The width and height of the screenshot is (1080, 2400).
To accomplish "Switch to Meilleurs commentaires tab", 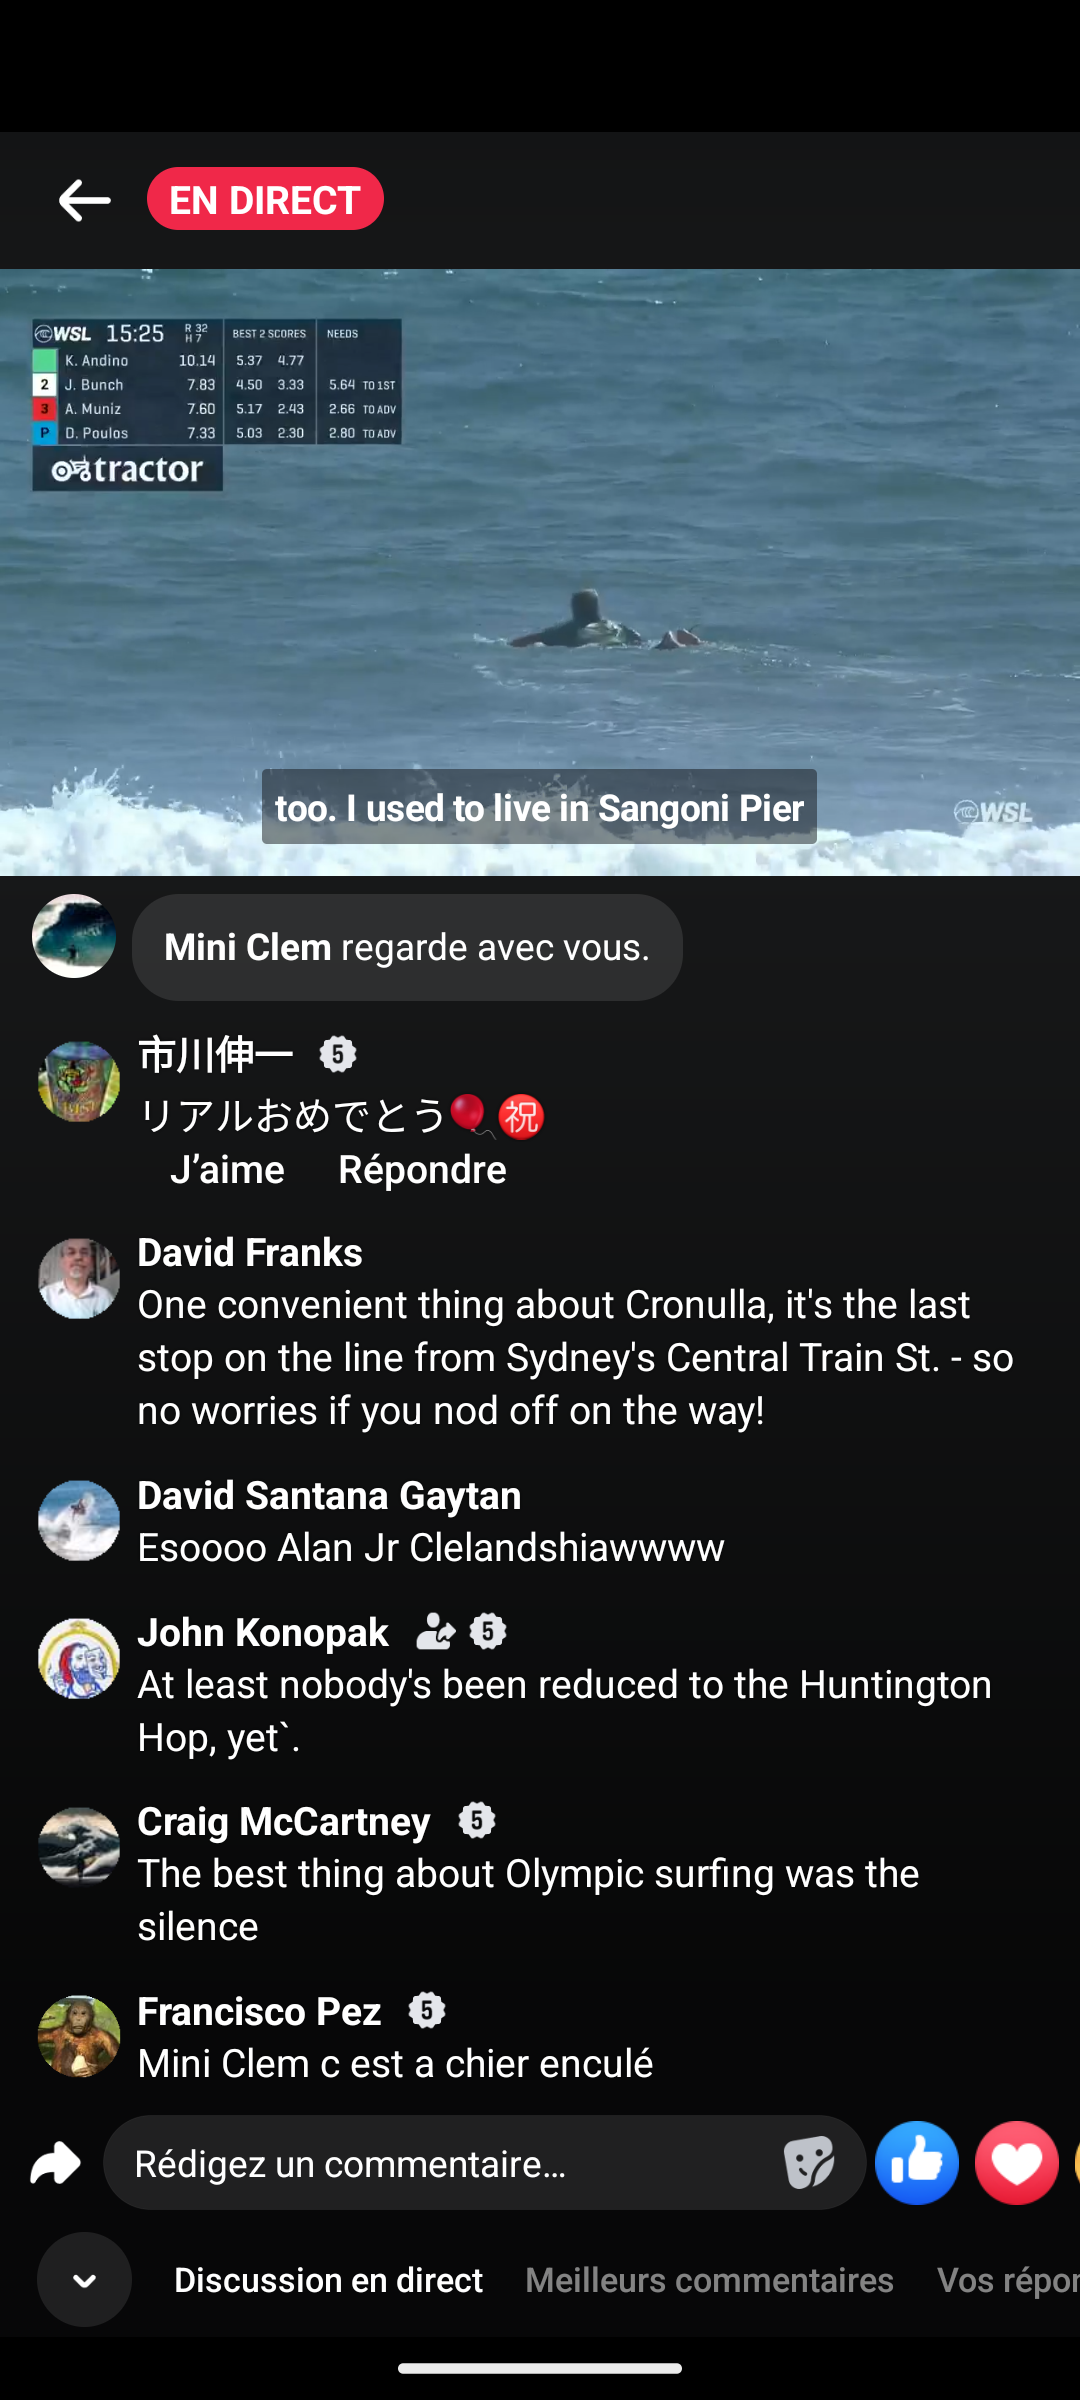I will pyautogui.click(x=709, y=2280).
